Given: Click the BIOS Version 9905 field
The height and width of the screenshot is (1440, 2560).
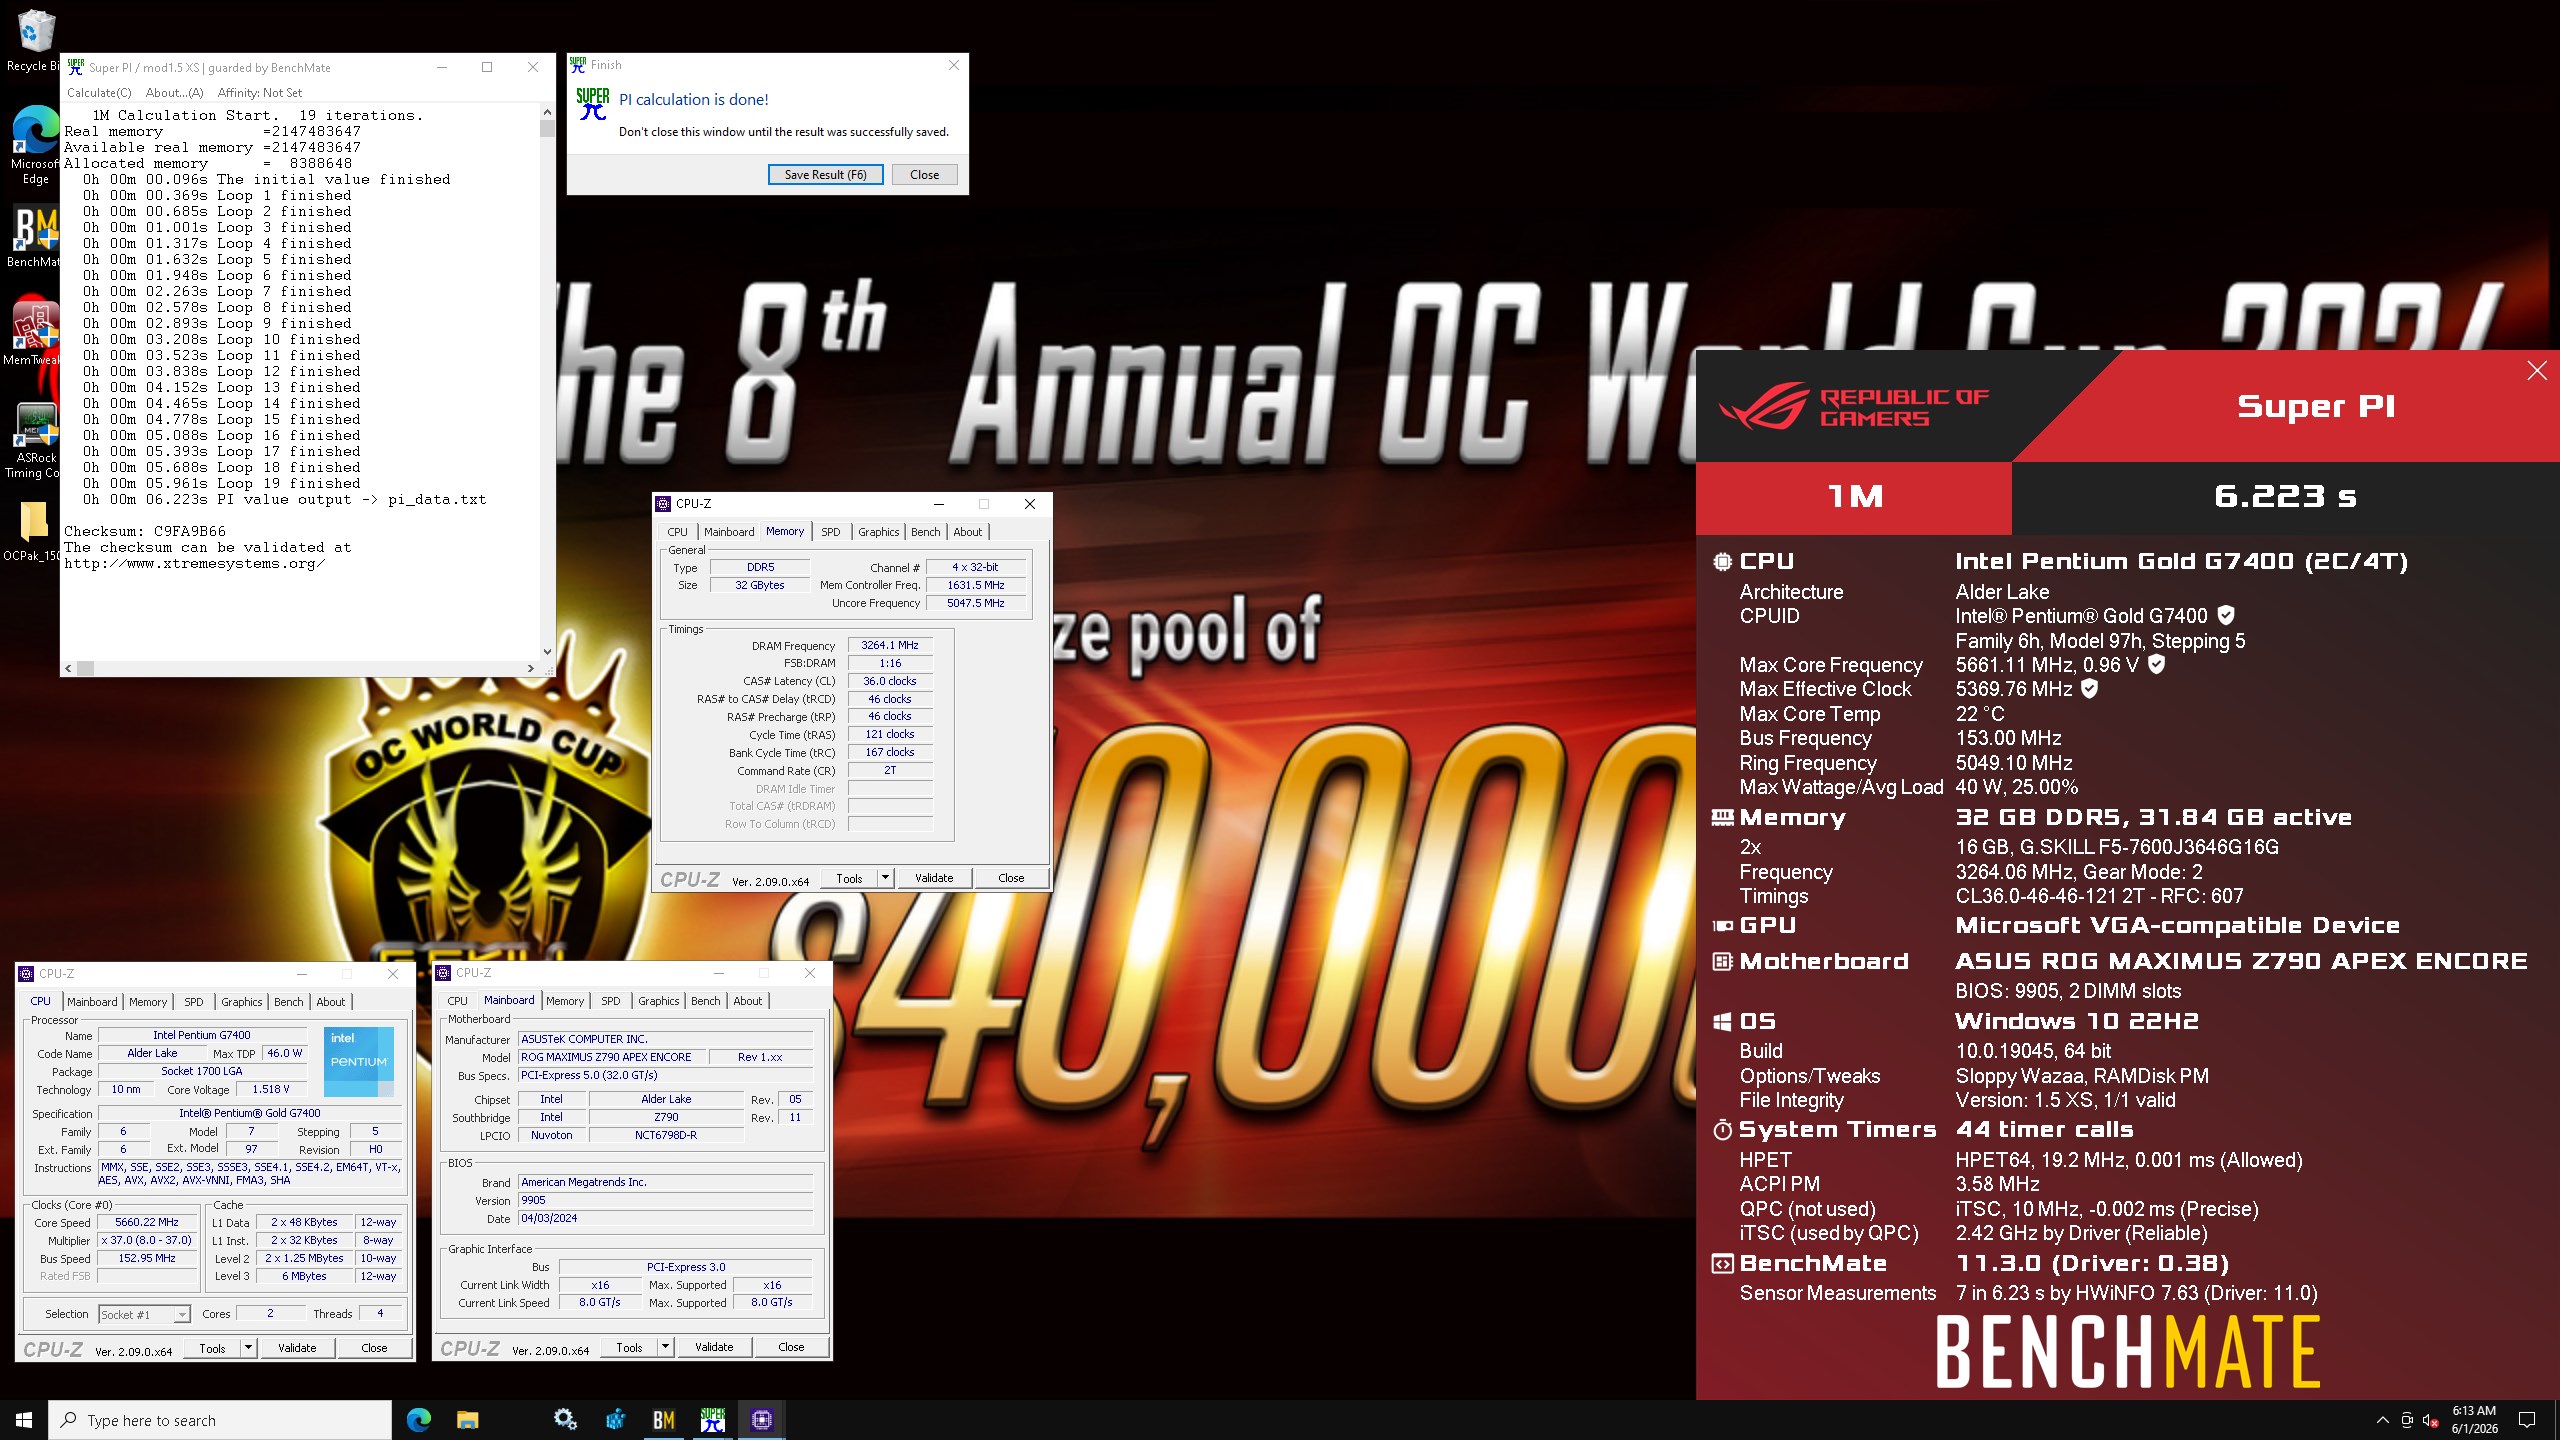Looking at the screenshot, I should click(x=666, y=1200).
